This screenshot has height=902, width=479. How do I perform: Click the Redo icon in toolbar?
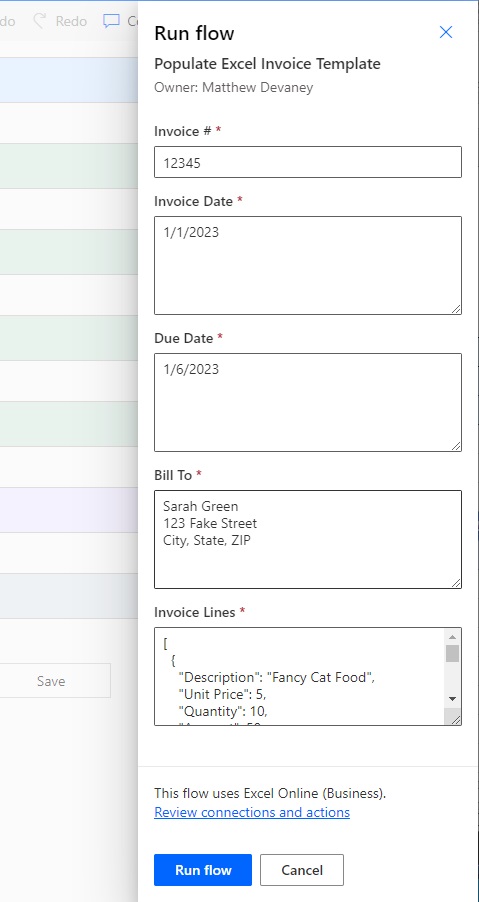click(x=40, y=21)
